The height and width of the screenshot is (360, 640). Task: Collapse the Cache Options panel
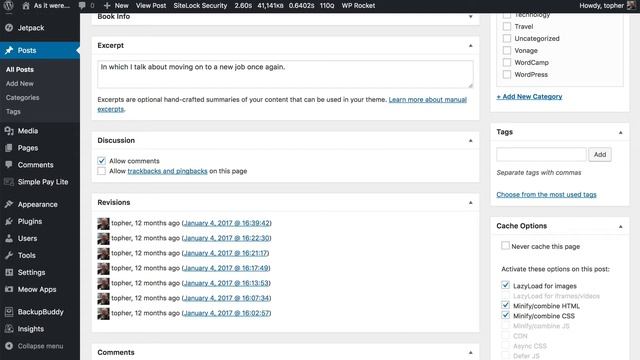tap(620, 227)
